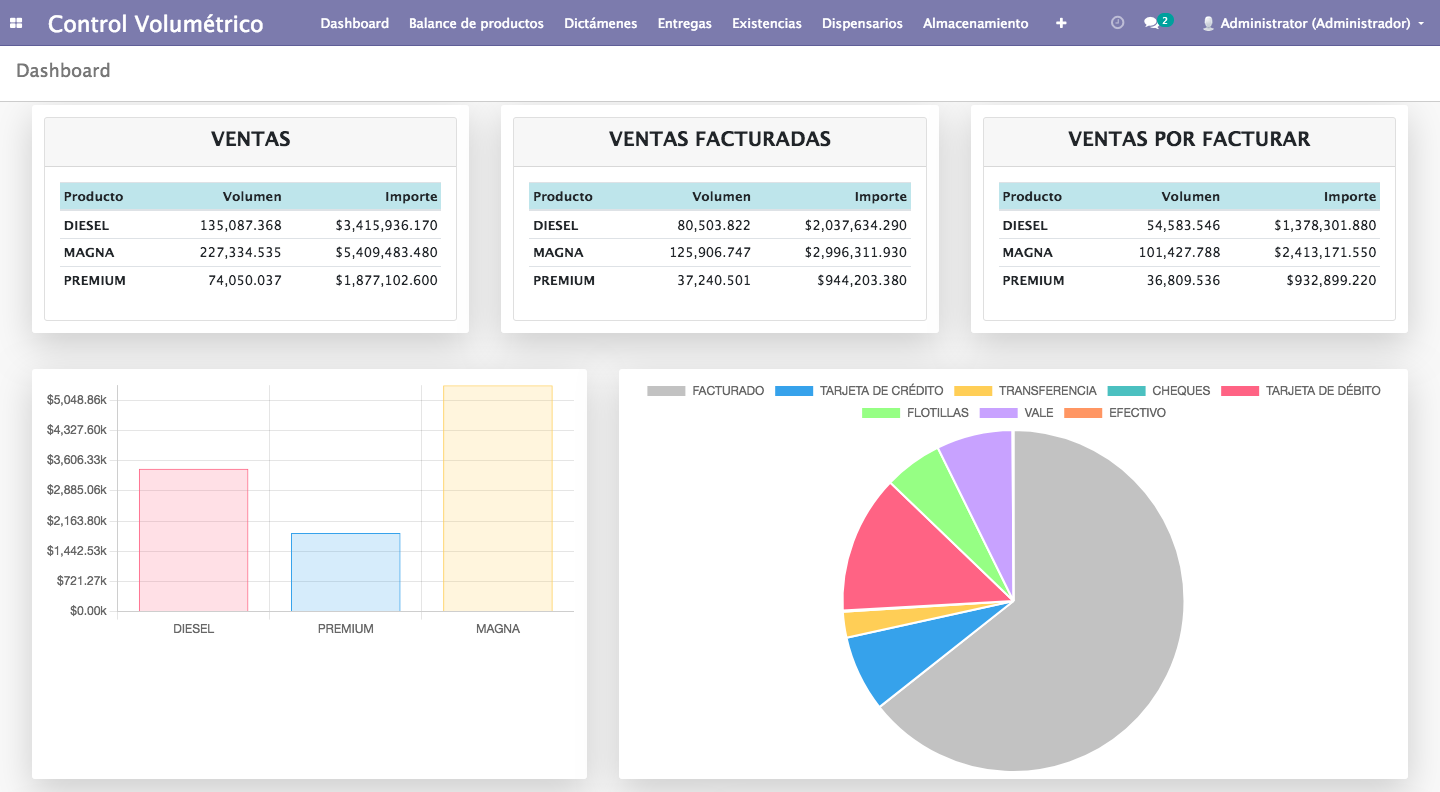
Task: Open the Existencias menu
Action: coord(766,23)
